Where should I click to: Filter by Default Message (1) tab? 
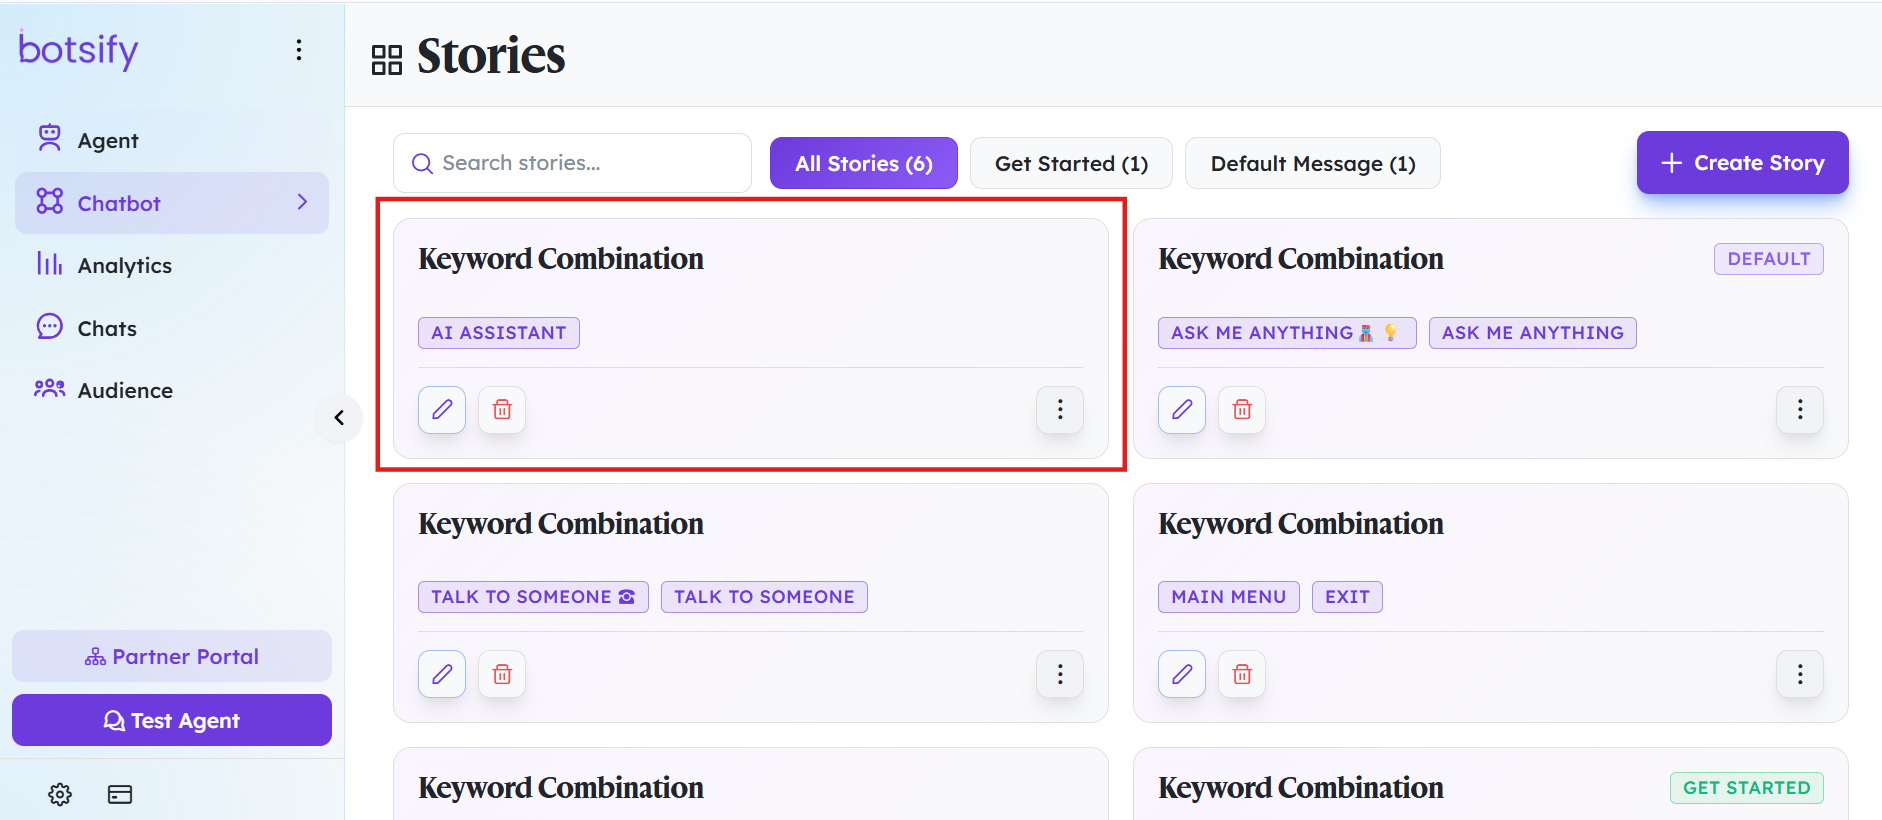pyautogui.click(x=1313, y=163)
